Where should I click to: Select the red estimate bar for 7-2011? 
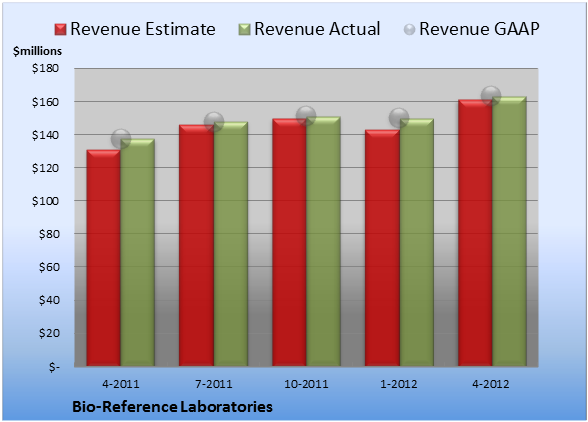pos(196,246)
